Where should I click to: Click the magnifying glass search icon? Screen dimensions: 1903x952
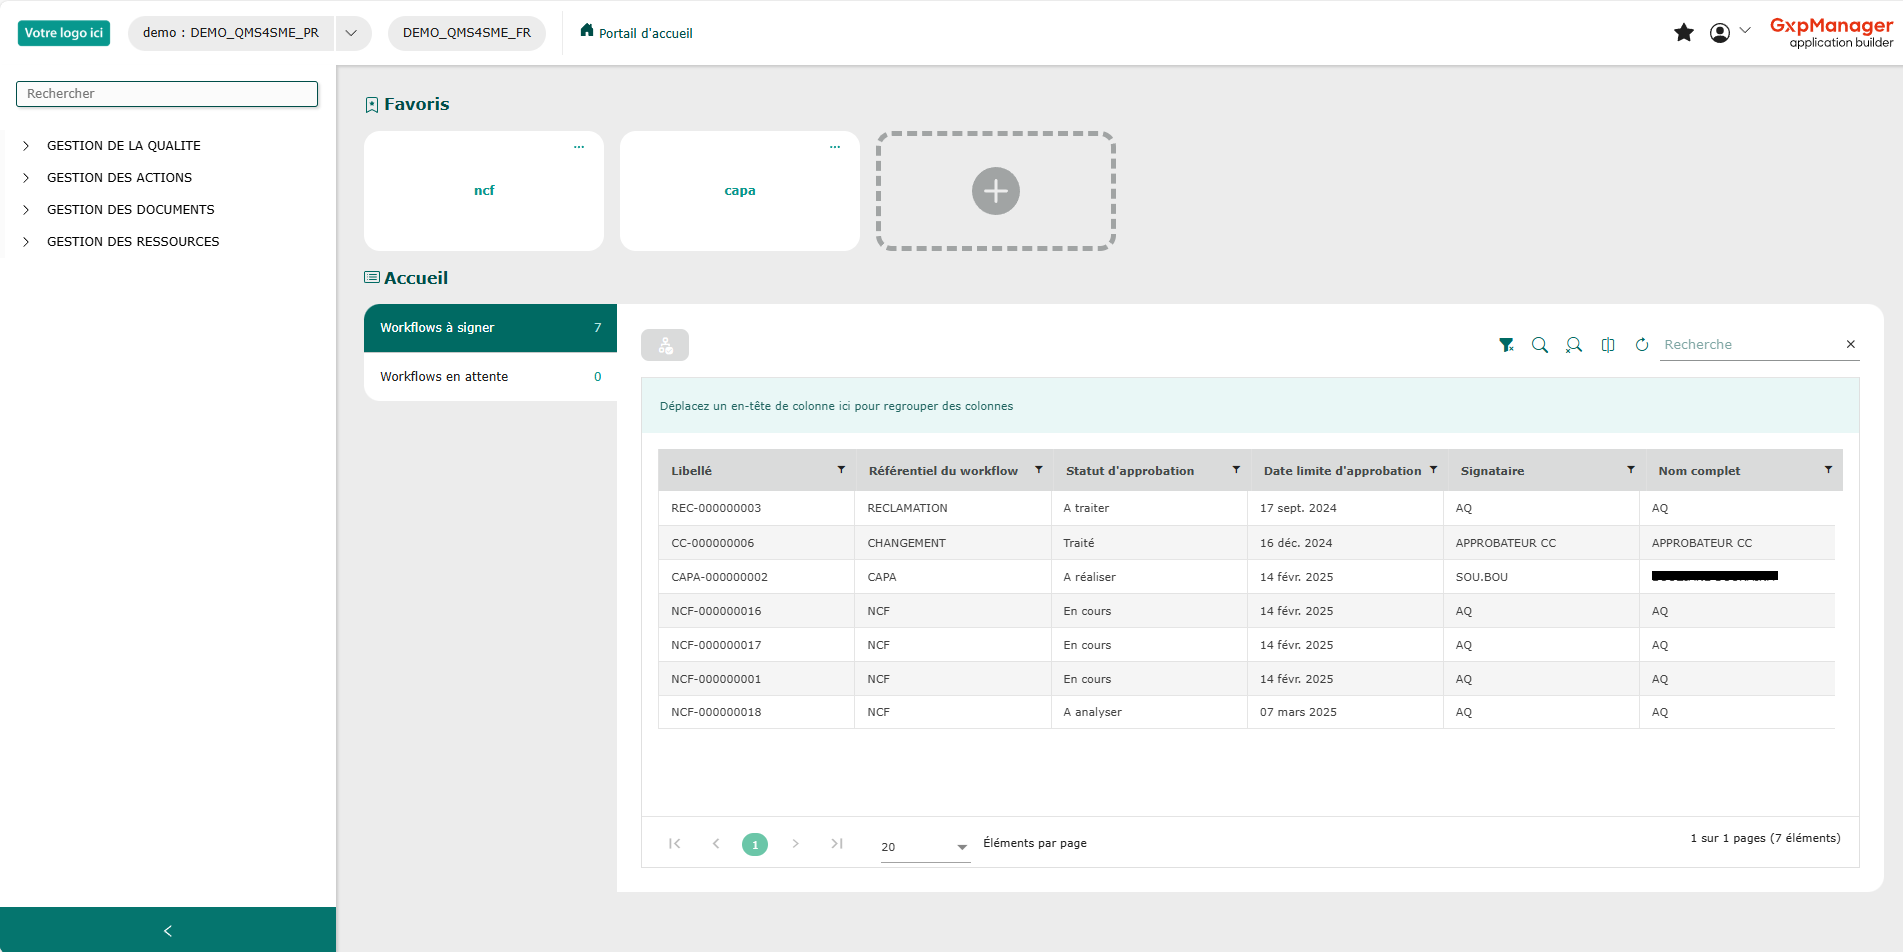pyautogui.click(x=1540, y=345)
